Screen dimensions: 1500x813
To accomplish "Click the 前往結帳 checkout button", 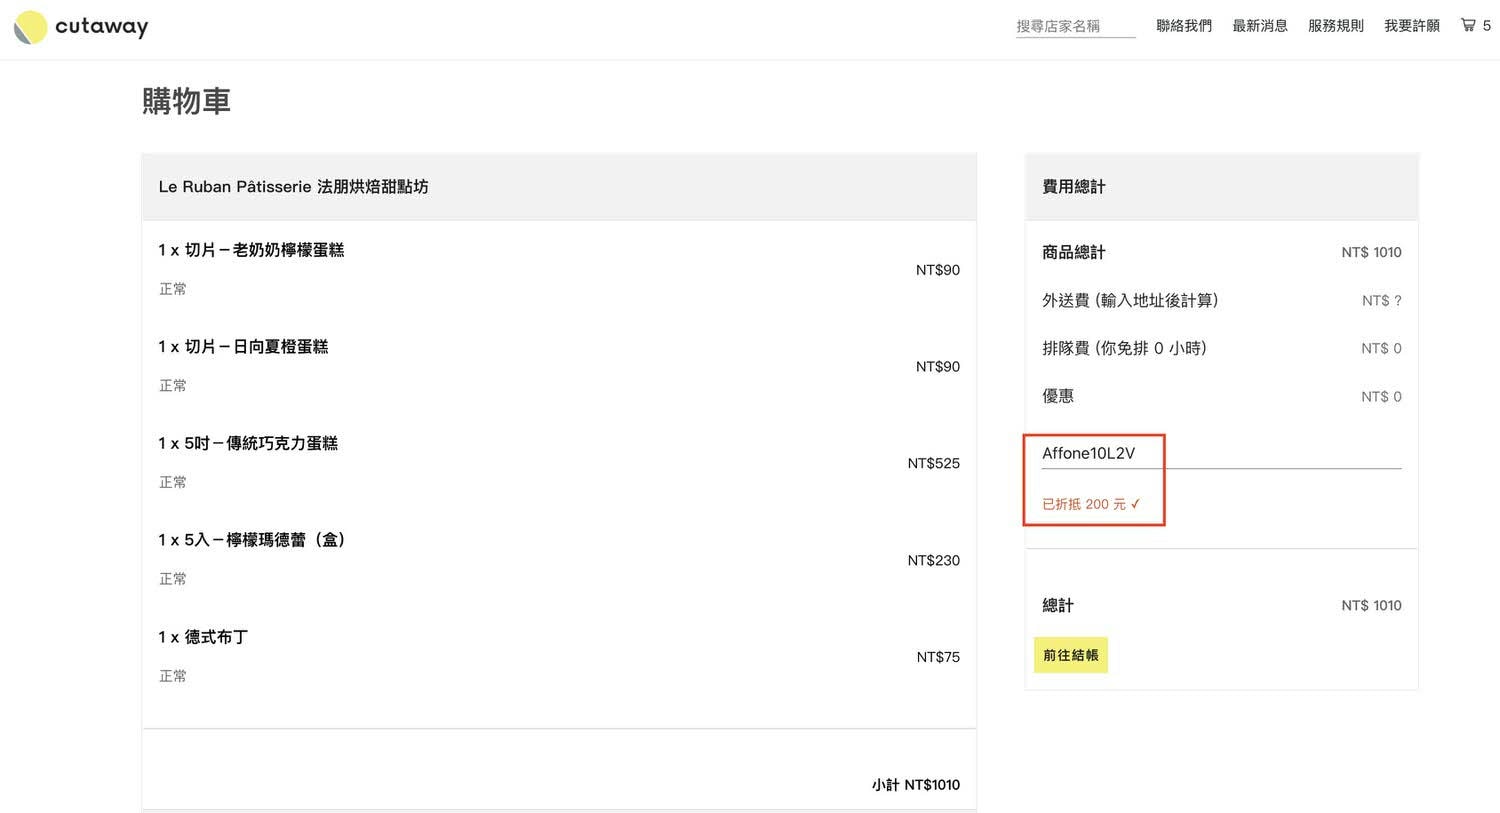I will click(x=1070, y=655).
